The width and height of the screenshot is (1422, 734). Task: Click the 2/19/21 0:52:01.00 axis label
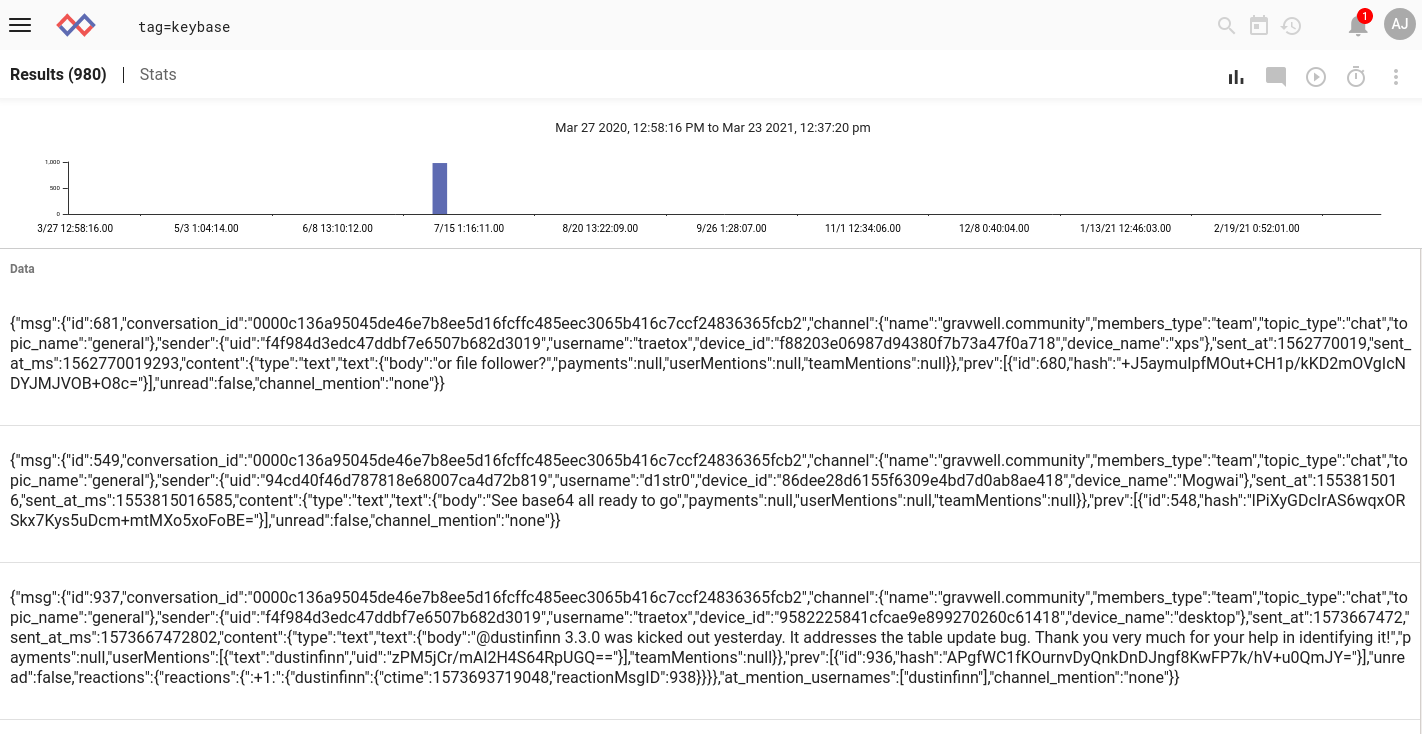(x=1257, y=229)
